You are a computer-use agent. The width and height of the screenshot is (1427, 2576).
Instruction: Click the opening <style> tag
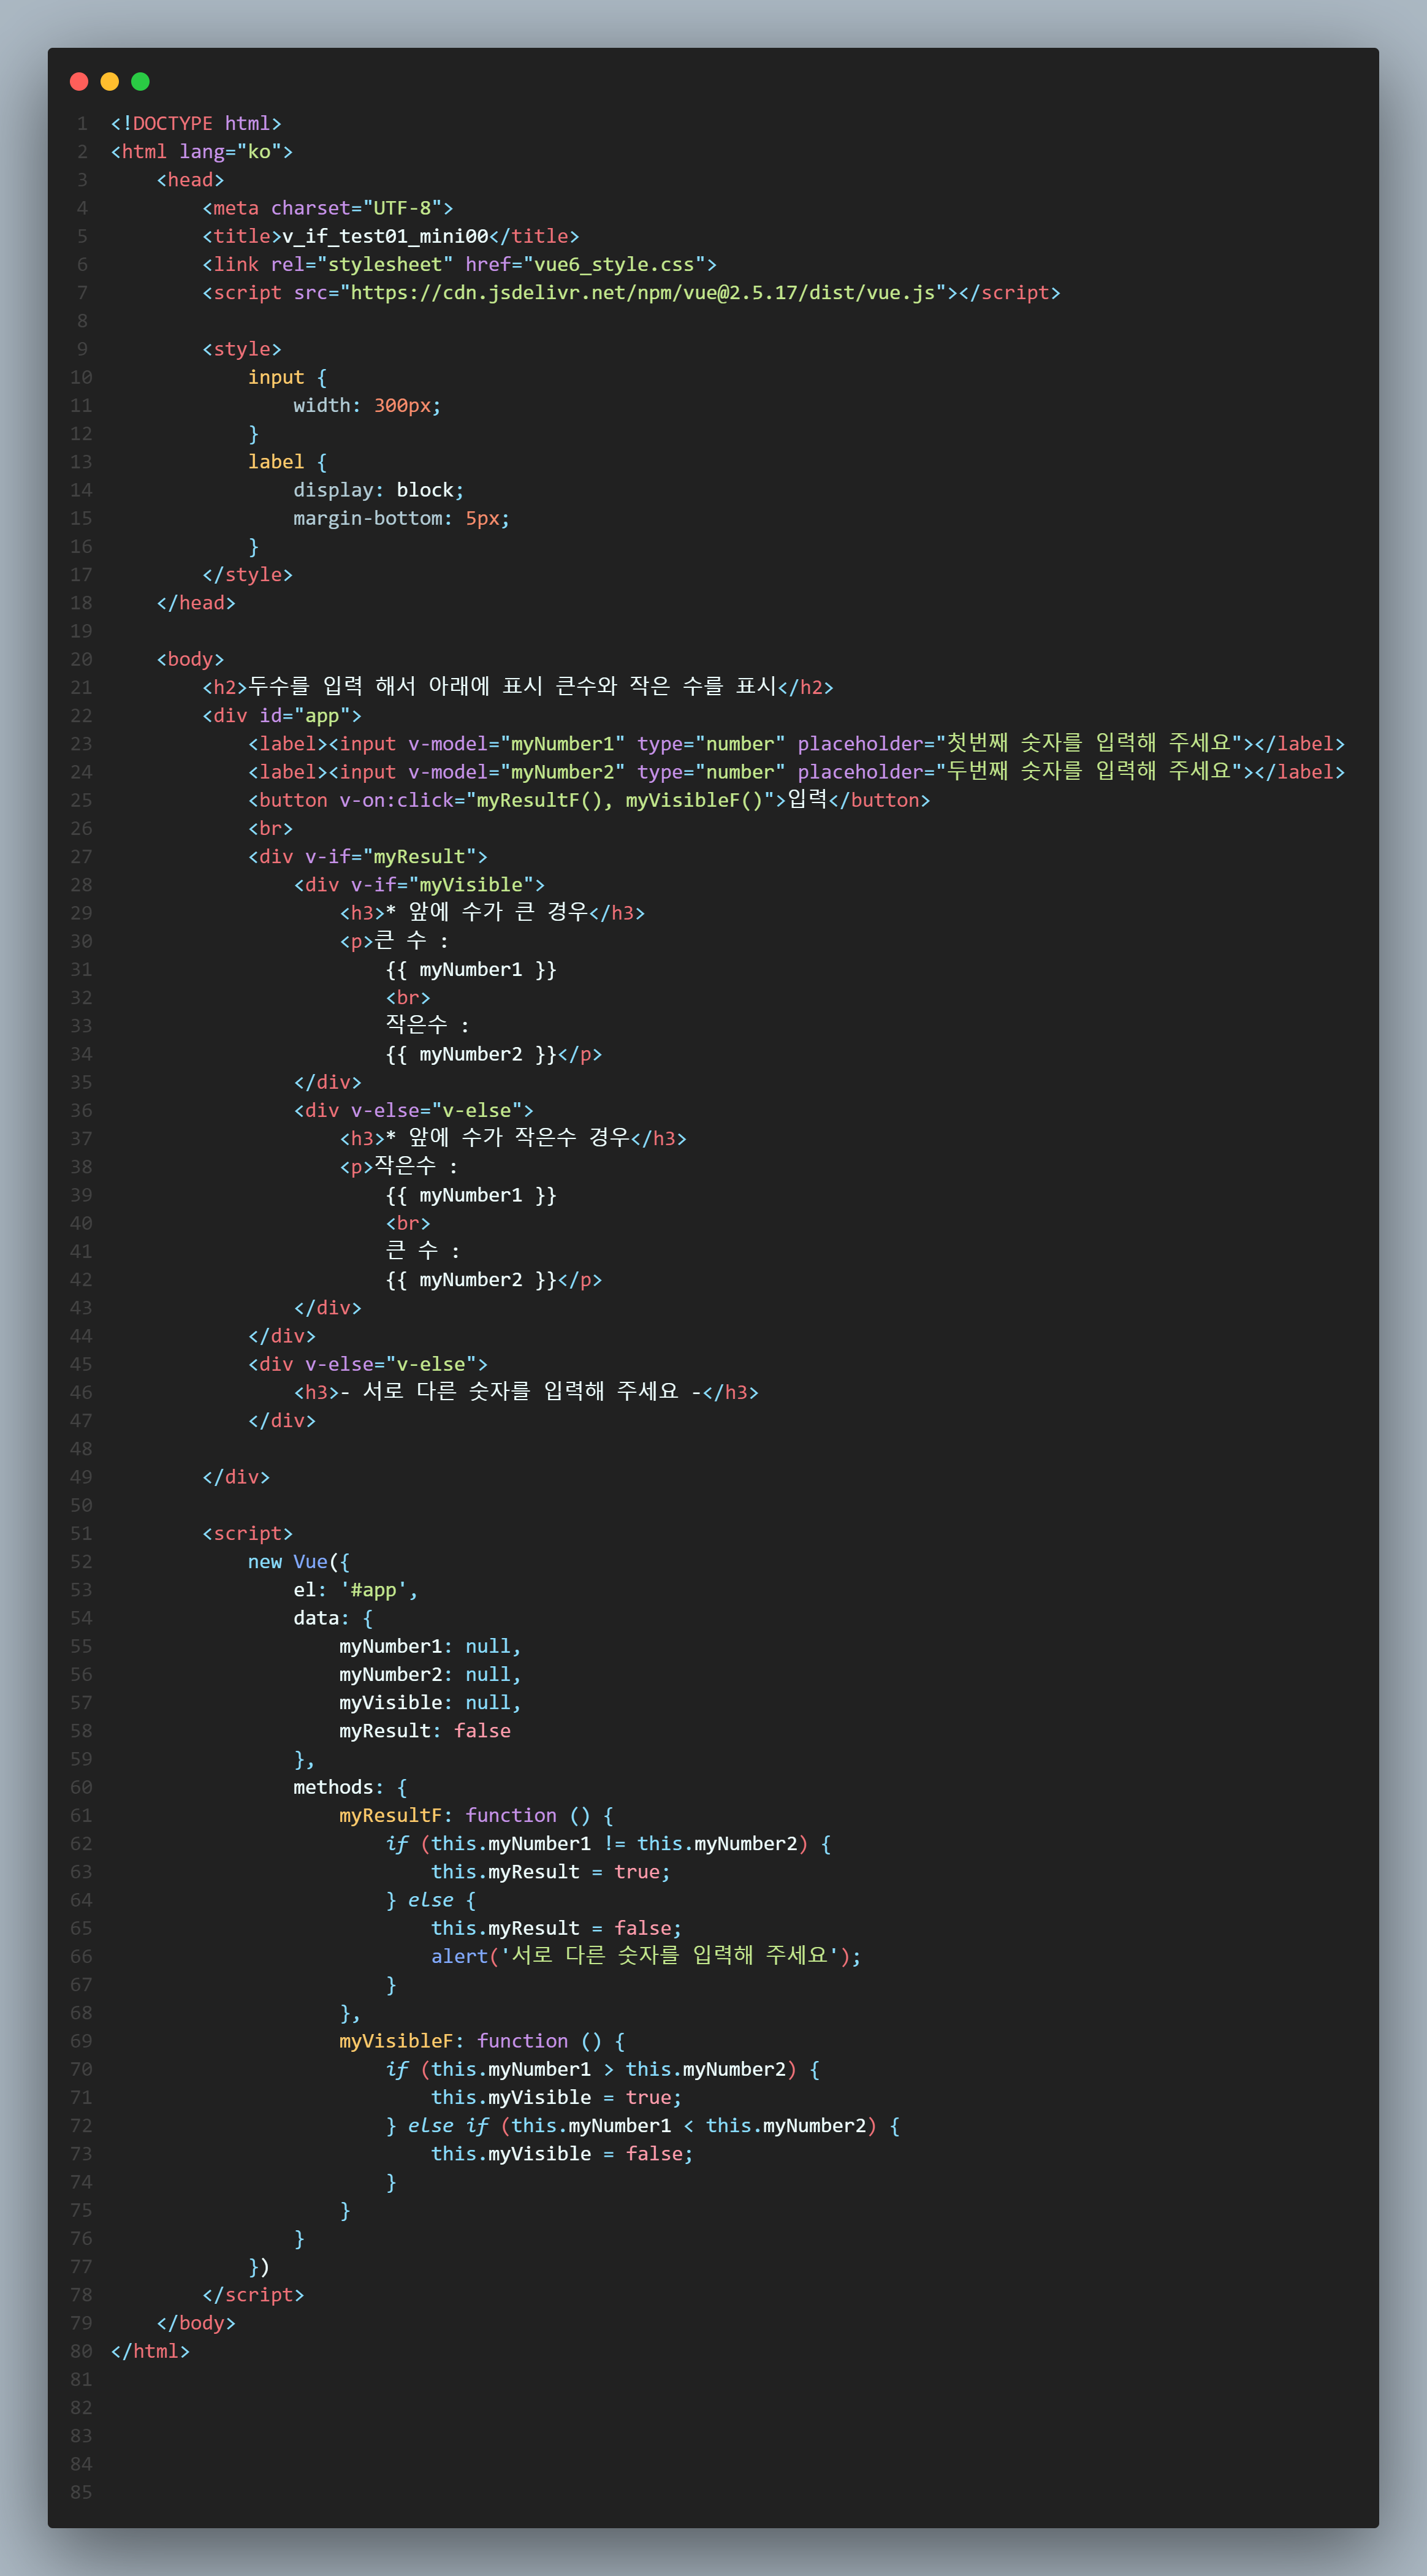pyautogui.click(x=242, y=349)
